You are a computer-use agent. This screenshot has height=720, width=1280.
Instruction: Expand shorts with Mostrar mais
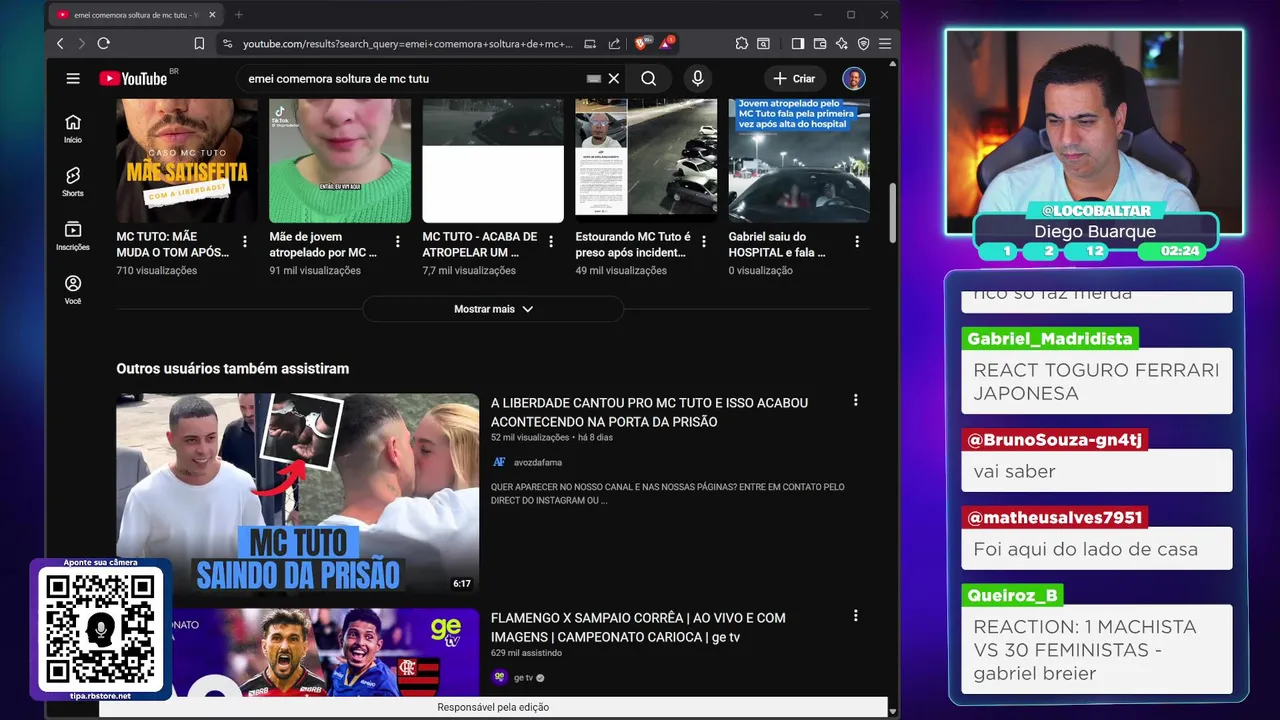493,309
